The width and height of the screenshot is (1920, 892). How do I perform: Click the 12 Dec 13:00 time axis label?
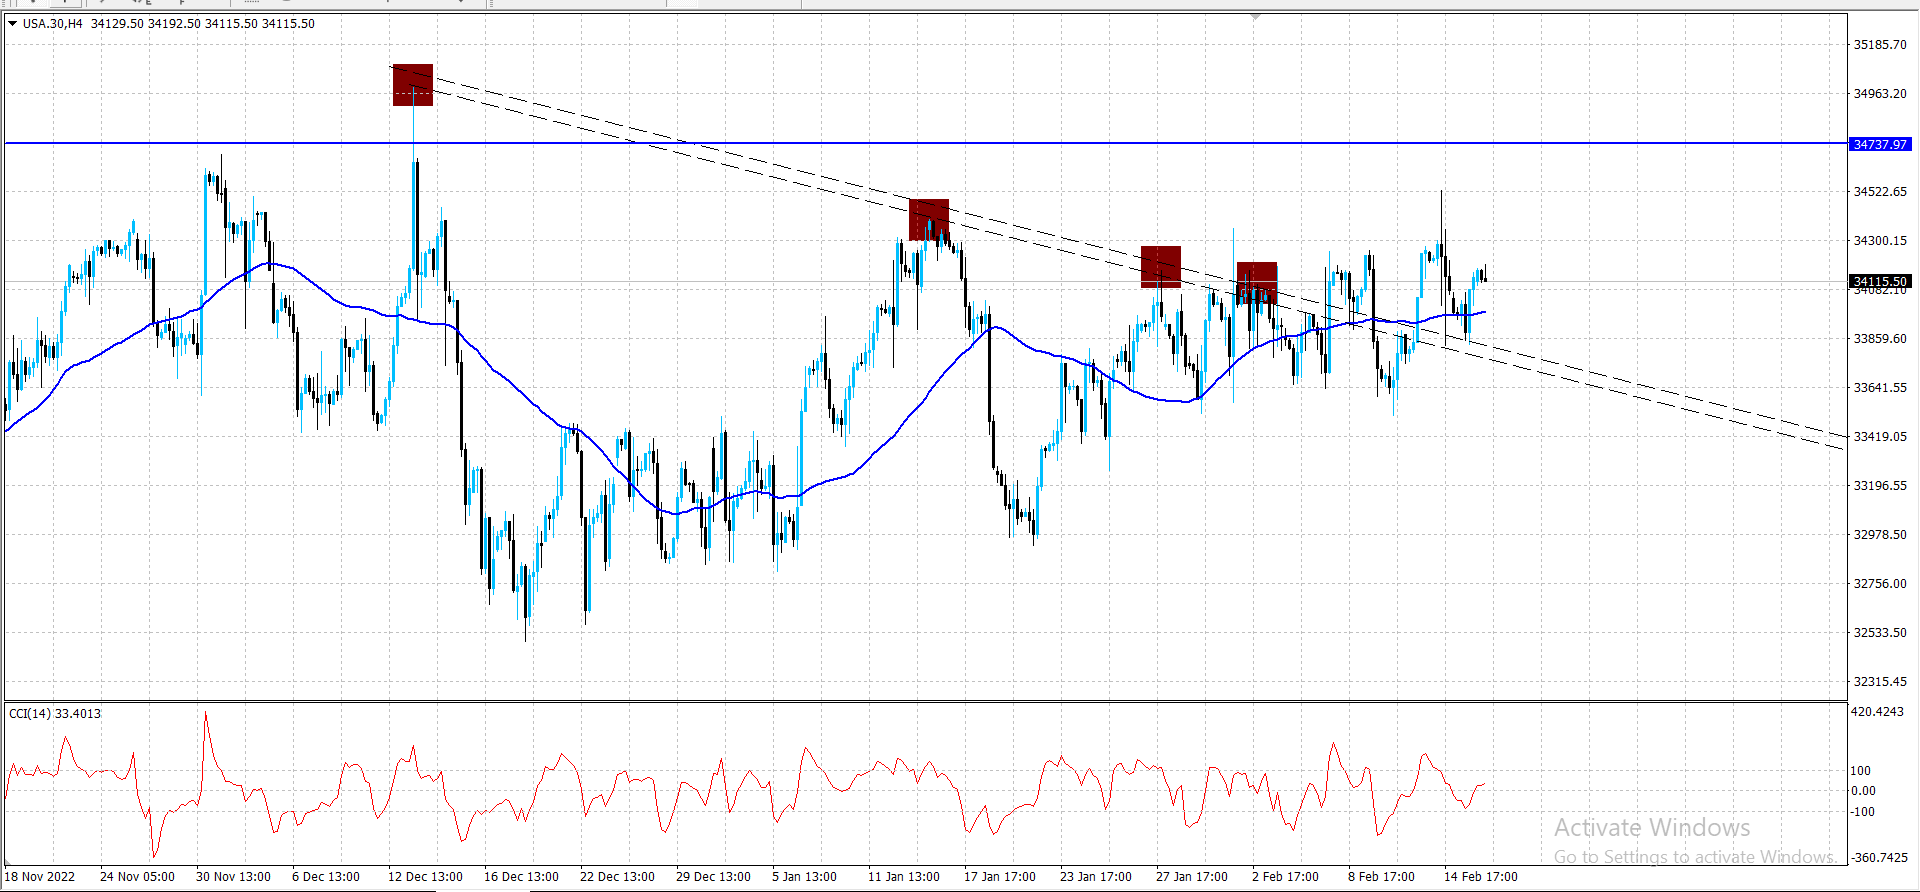pyautogui.click(x=425, y=876)
